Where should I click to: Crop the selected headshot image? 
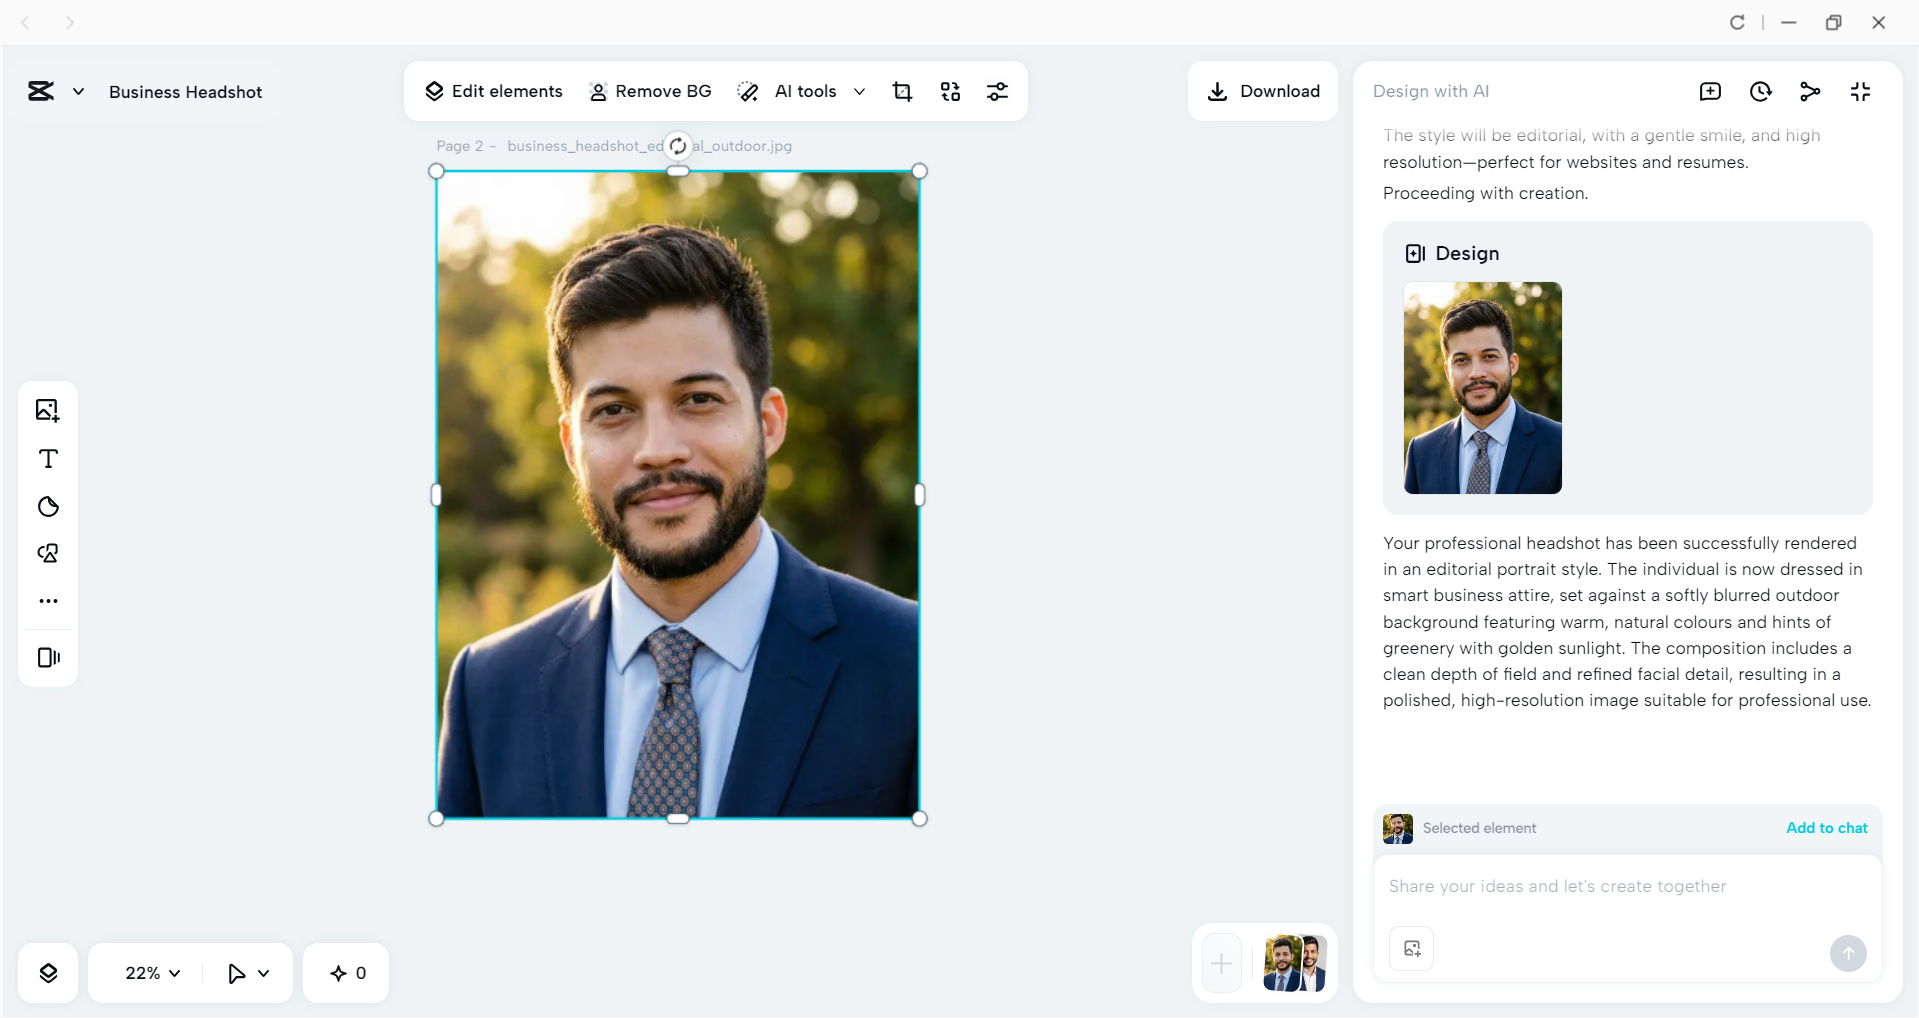tap(902, 91)
